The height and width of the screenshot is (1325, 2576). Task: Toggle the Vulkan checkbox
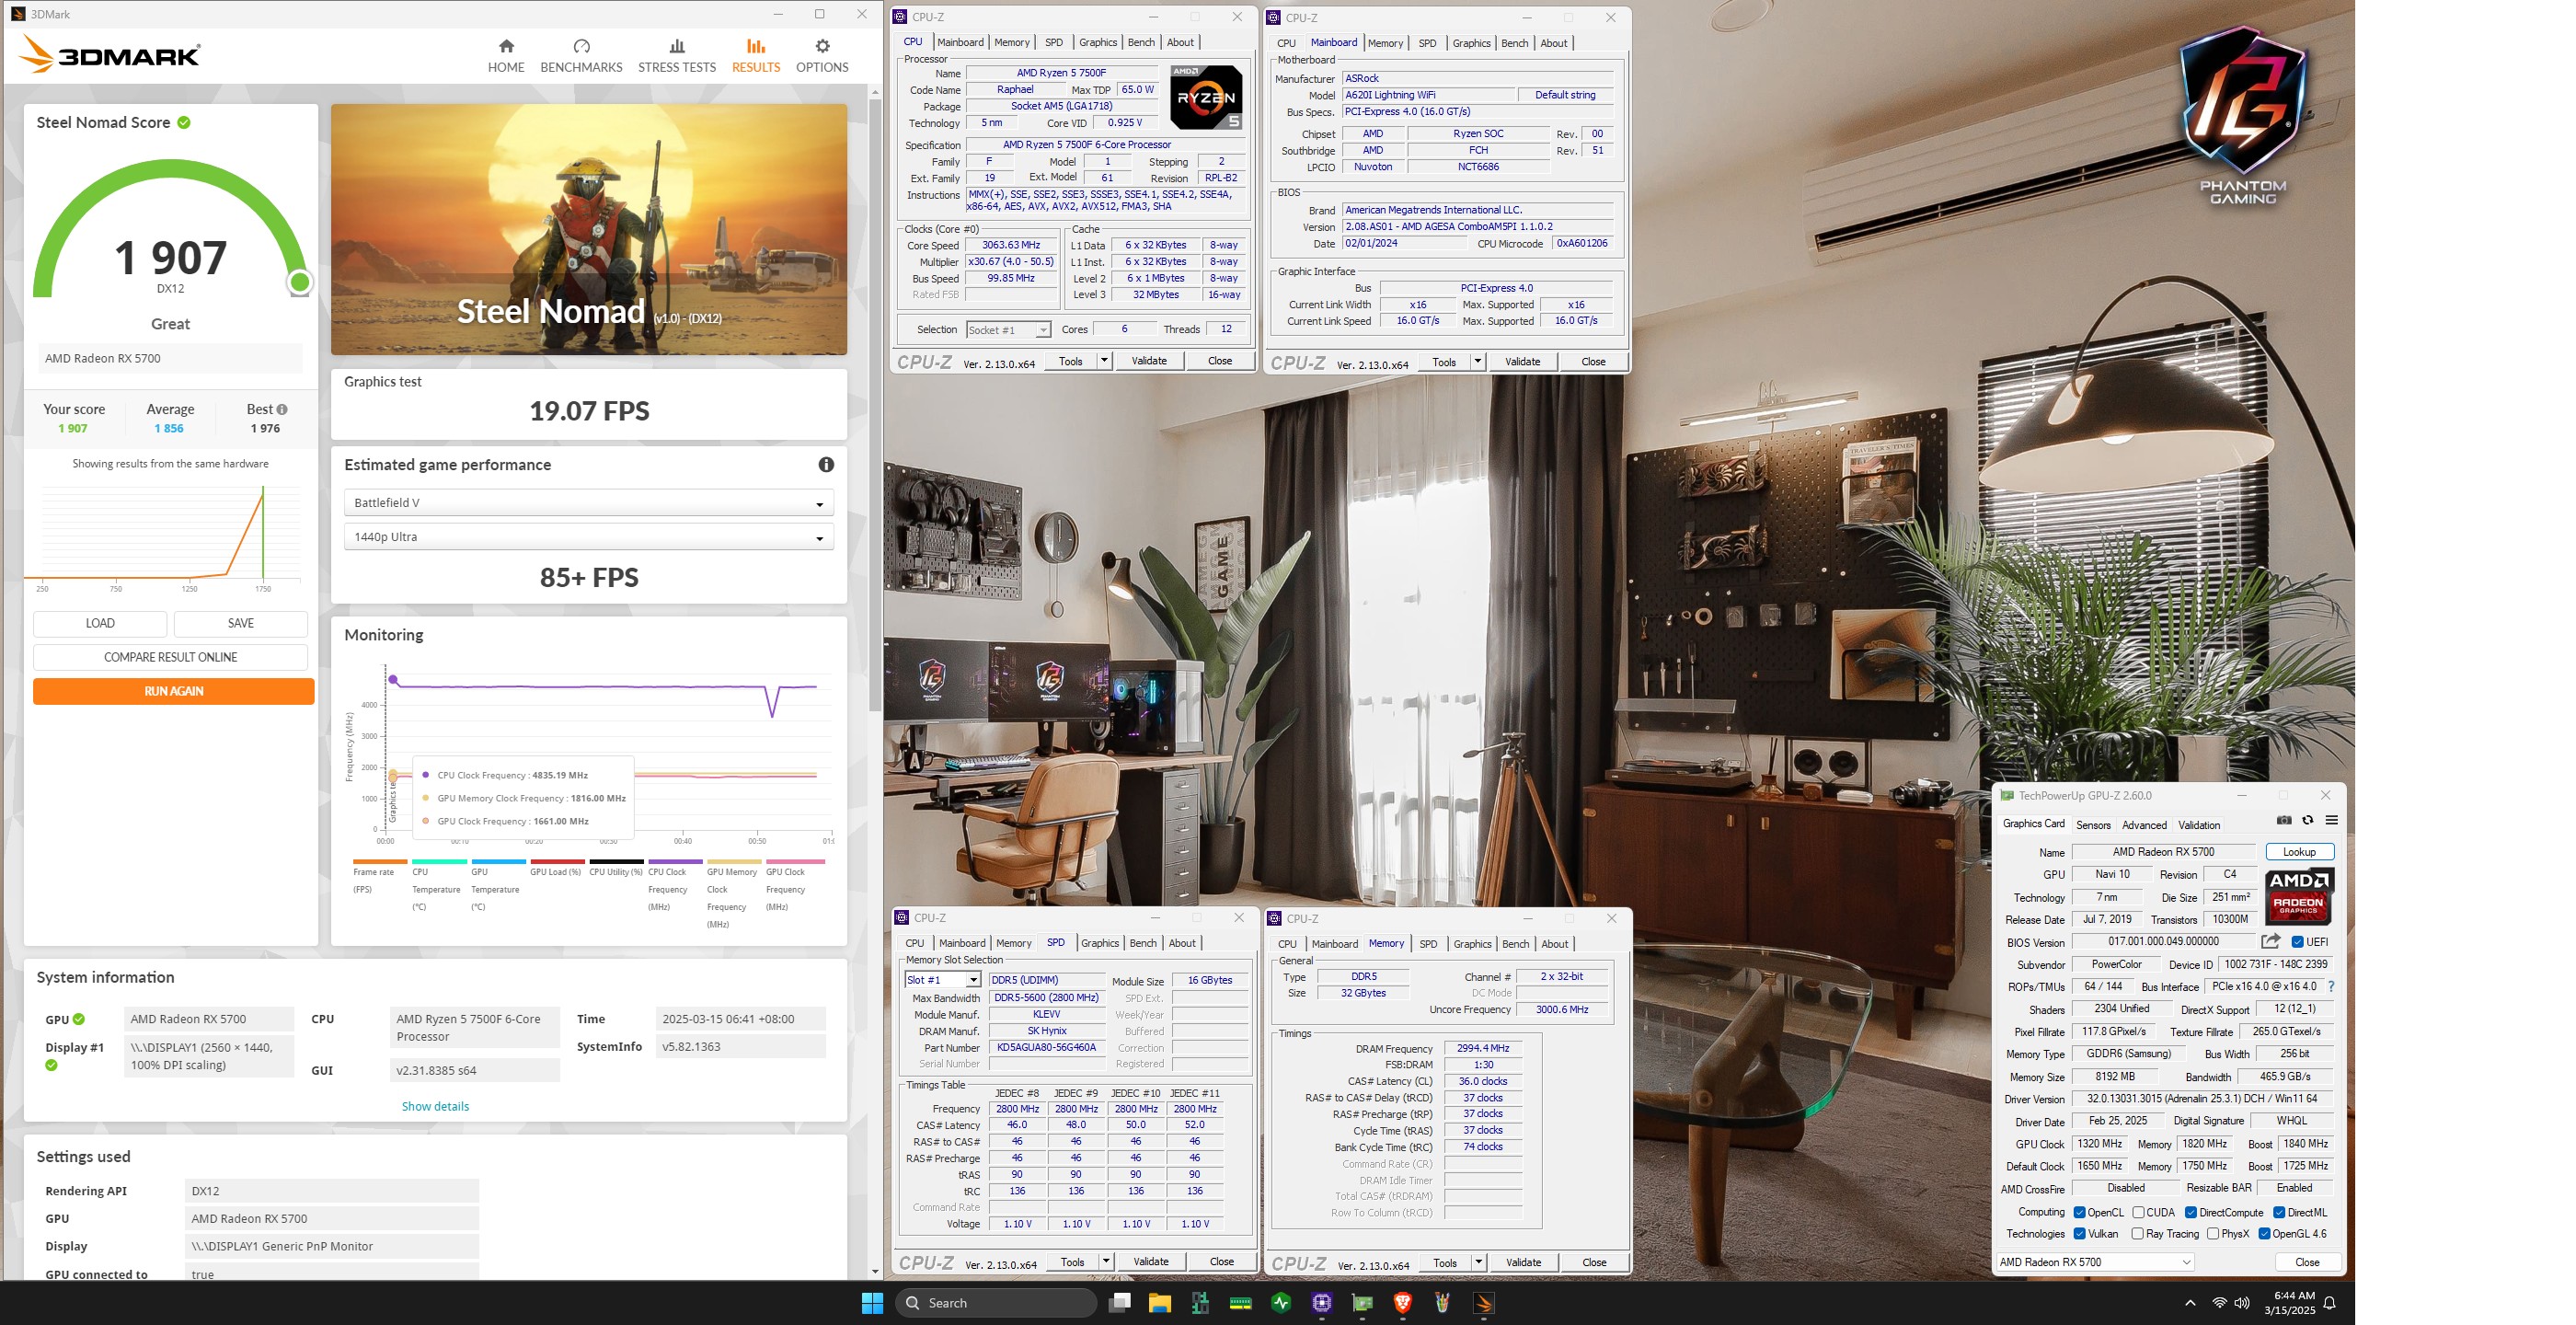(x=2079, y=1233)
